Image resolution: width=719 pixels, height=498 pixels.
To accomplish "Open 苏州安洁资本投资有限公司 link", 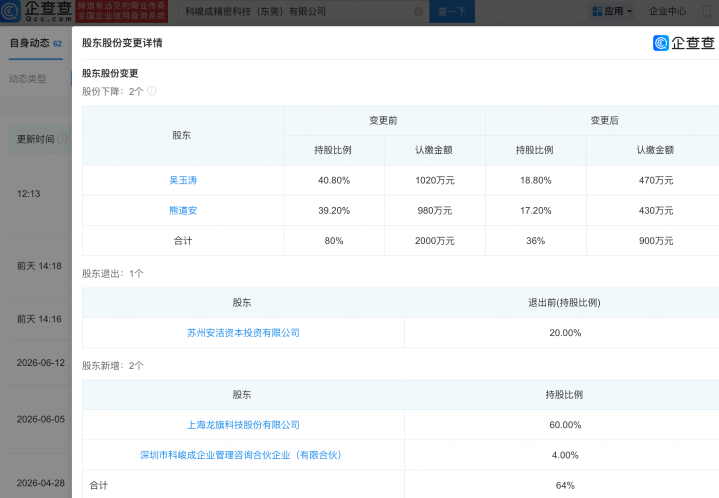I will tap(243, 333).
